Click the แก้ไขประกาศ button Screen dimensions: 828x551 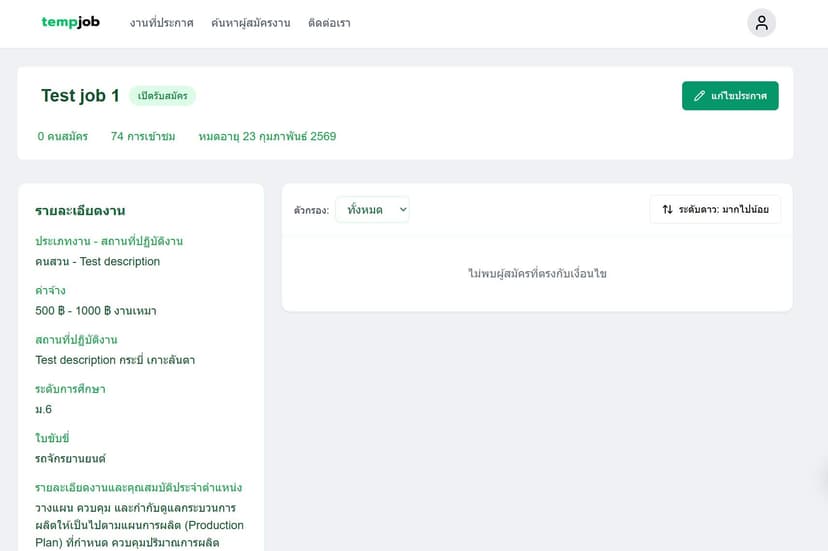pos(730,96)
